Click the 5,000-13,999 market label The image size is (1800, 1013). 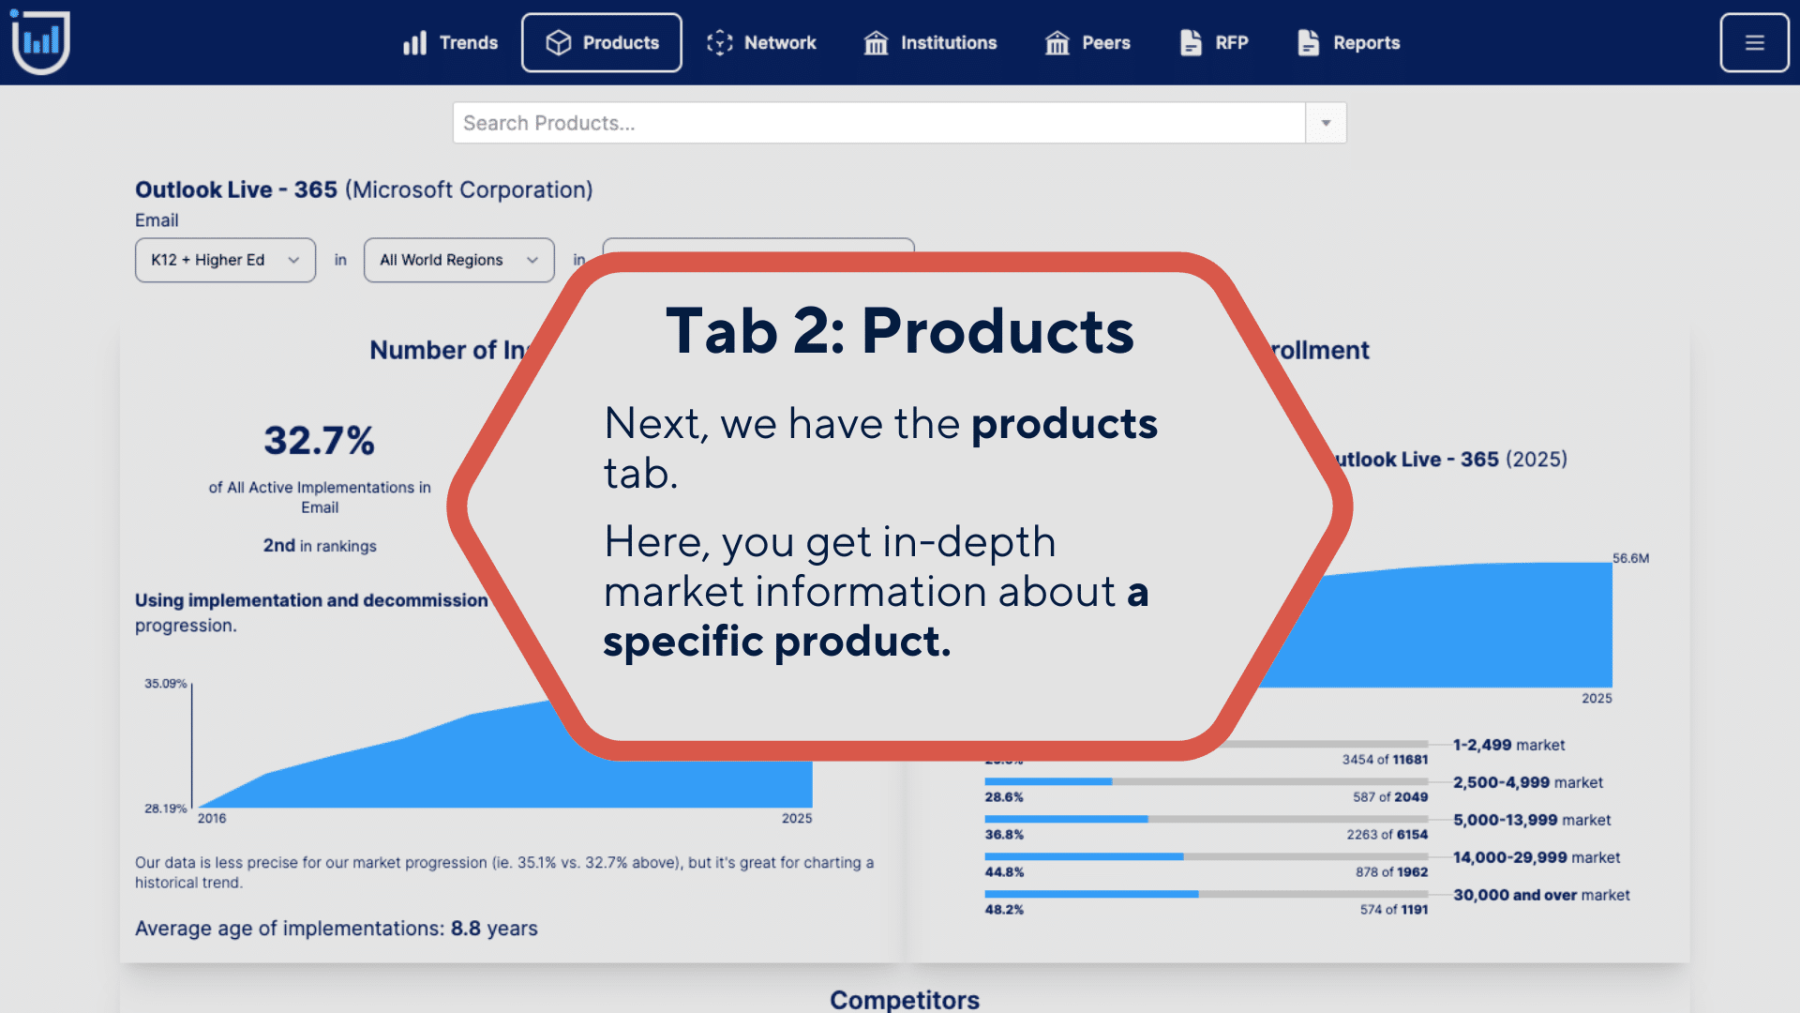point(1532,820)
